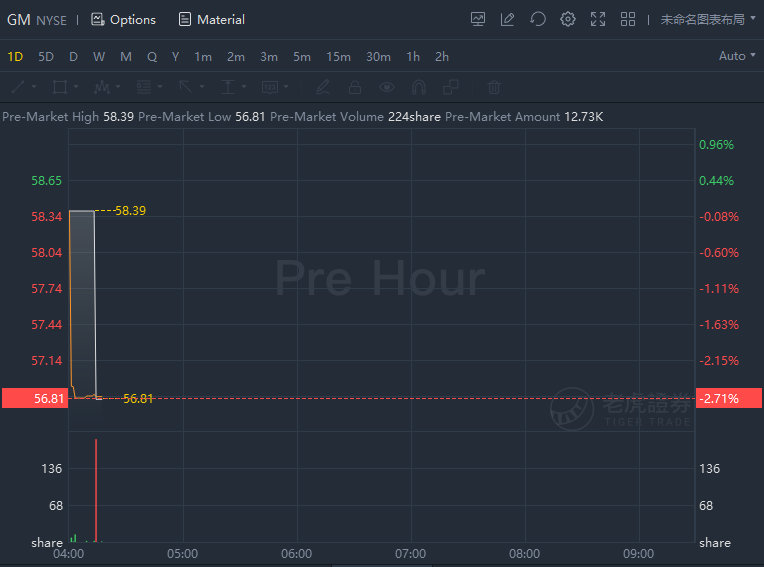This screenshot has width=764, height=567.
Task: Open the Options chain button
Action: coord(124,19)
